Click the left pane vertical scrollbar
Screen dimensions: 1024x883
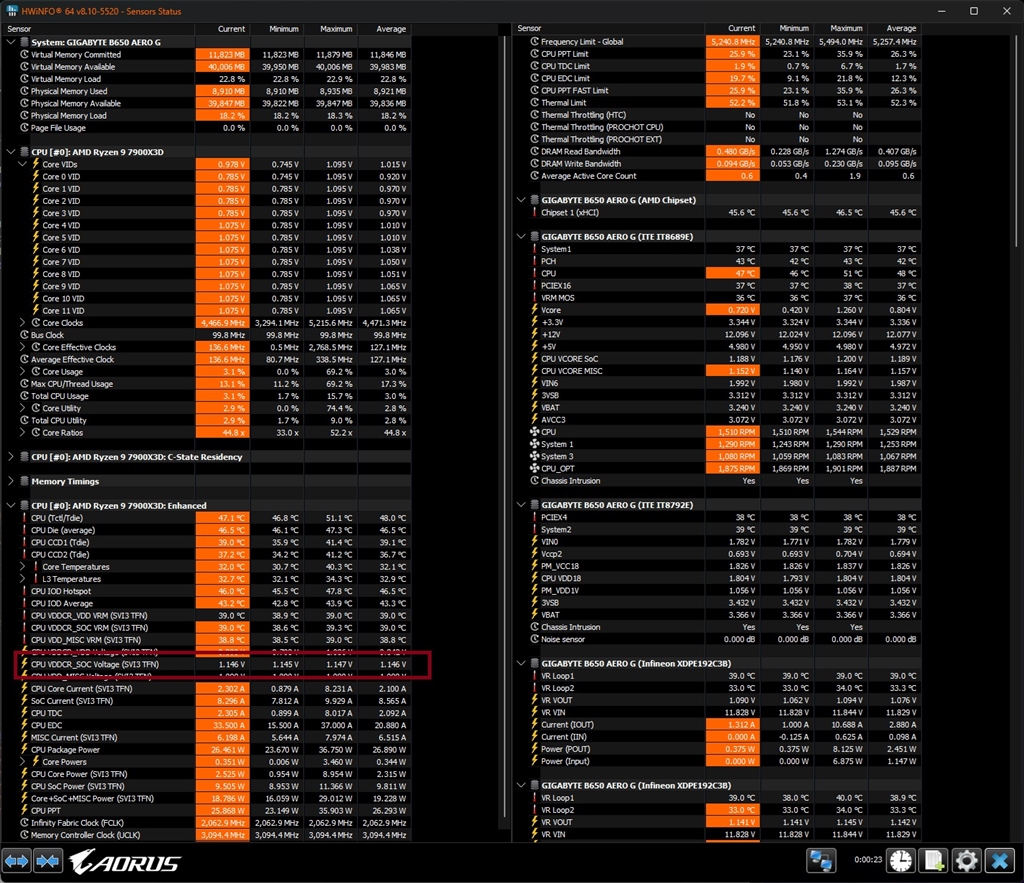tap(504, 425)
